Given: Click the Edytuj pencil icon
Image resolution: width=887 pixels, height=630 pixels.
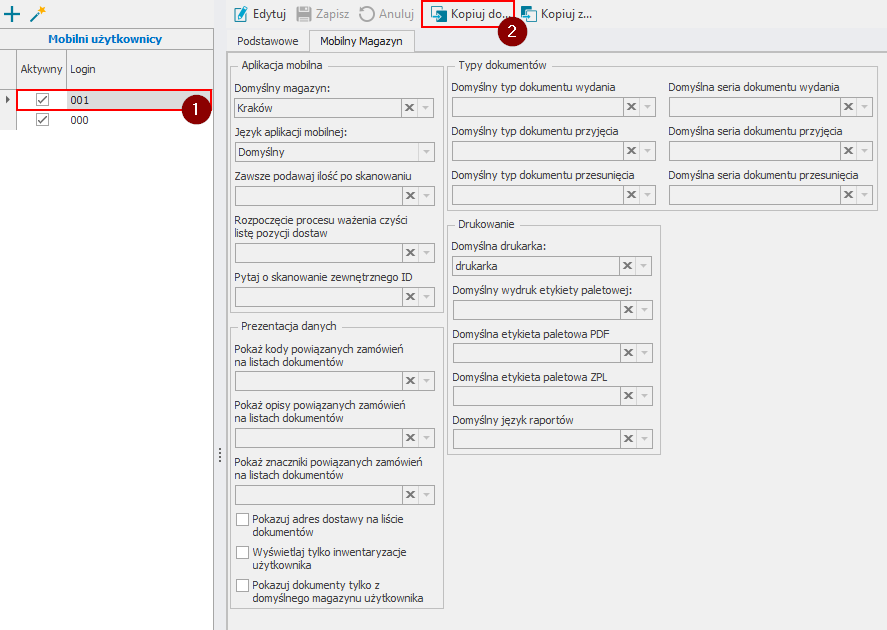Looking at the screenshot, I should click(x=241, y=14).
